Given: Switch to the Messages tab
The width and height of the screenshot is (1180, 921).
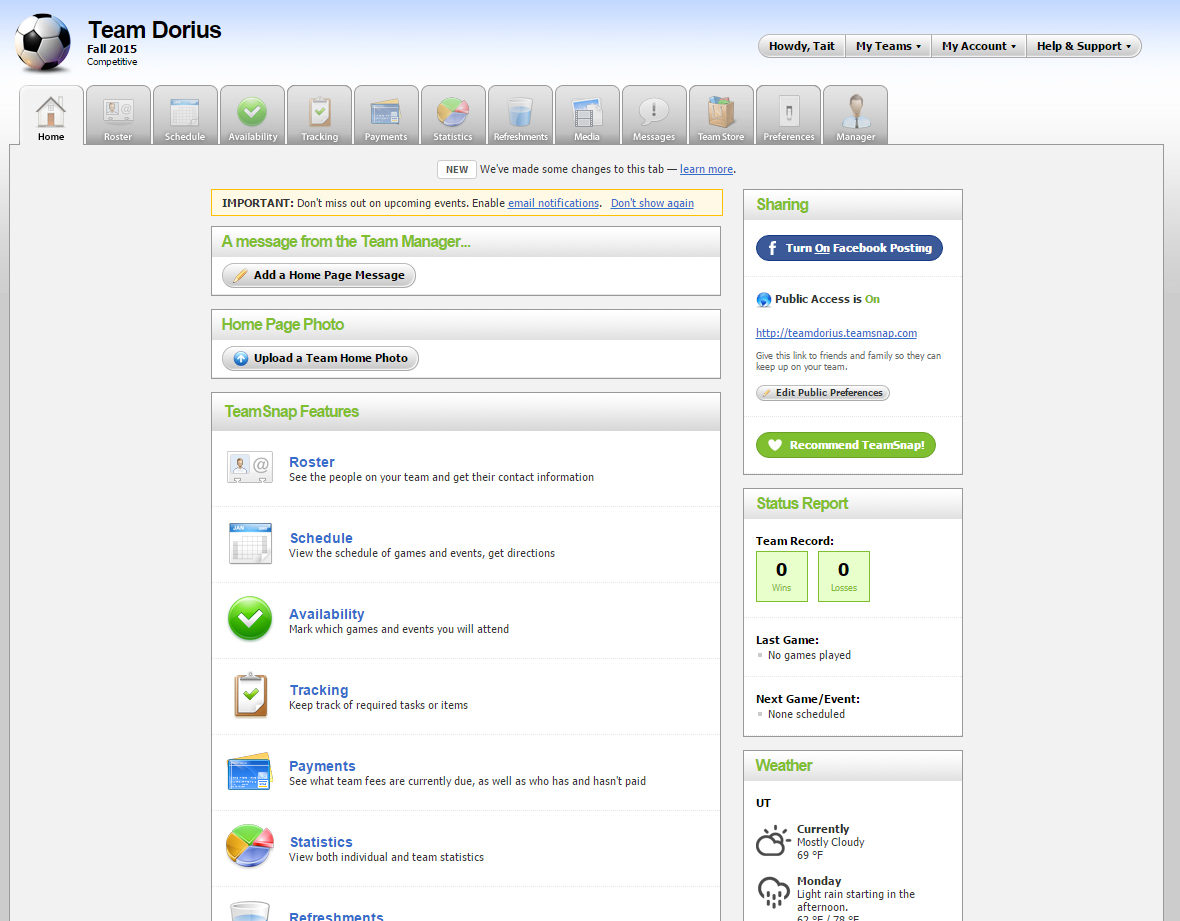Looking at the screenshot, I should point(654,116).
